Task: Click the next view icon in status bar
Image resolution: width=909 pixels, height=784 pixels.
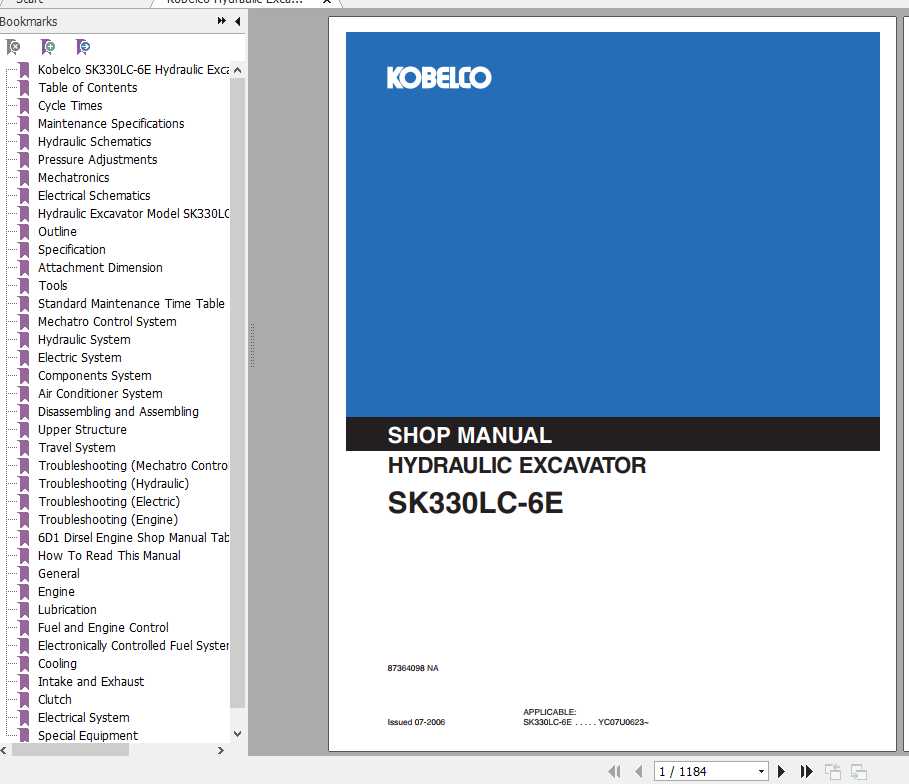Action: click(859, 772)
